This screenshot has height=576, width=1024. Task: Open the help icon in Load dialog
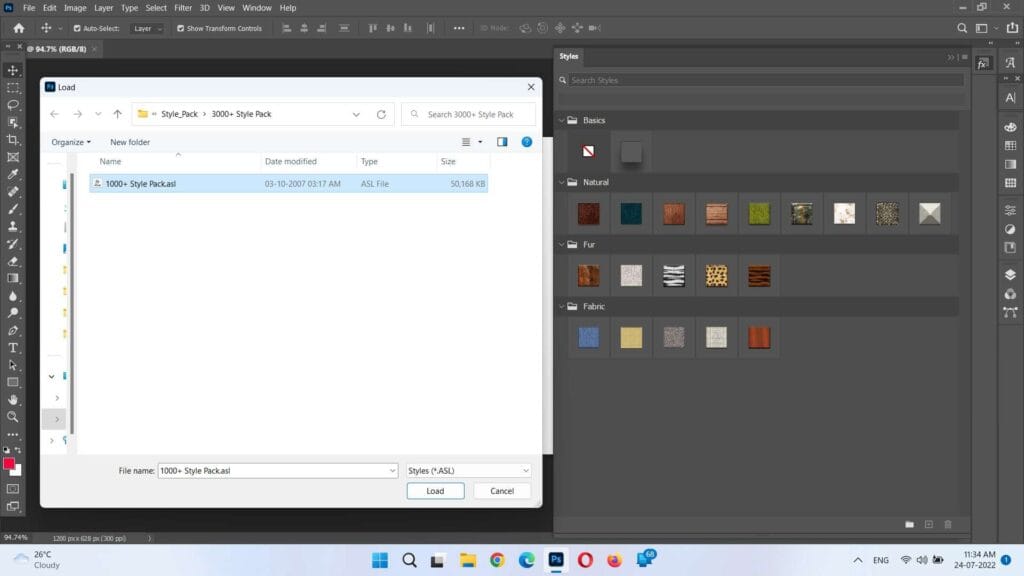(526, 142)
